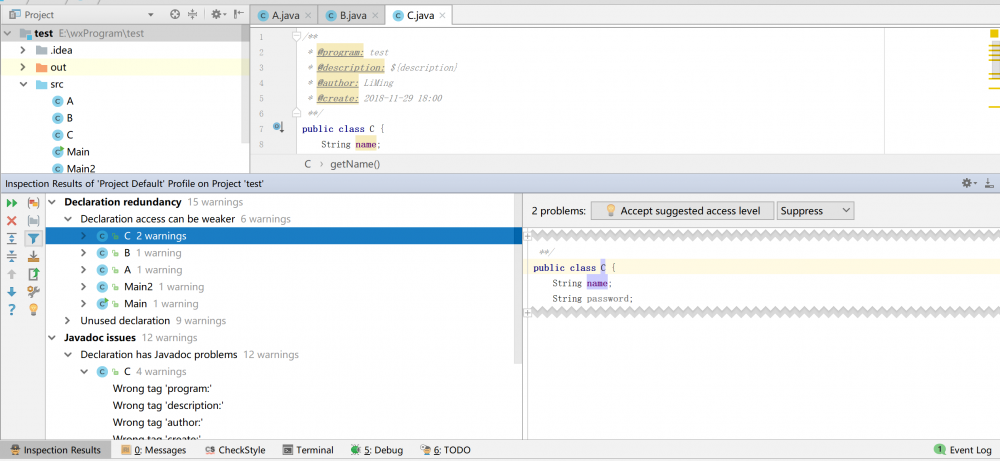Expand the folded region above the preview code
Image resolution: width=1000 pixels, height=461 pixels.
pyautogui.click(x=527, y=237)
